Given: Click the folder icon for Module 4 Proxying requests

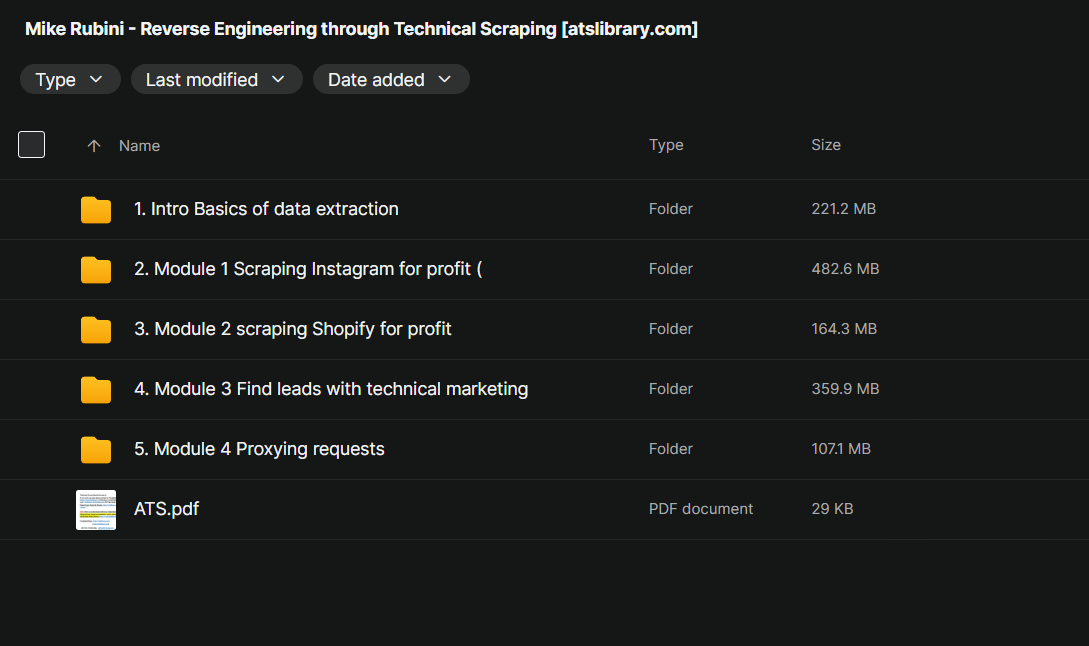Looking at the screenshot, I should (96, 449).
